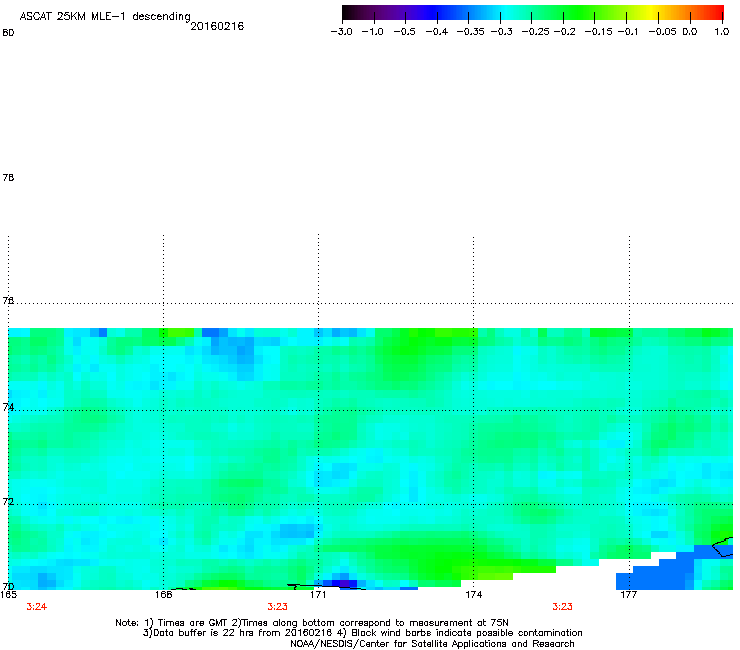
Task: Click the -0.5 color scale label
Action: click(x=404, y=32)
